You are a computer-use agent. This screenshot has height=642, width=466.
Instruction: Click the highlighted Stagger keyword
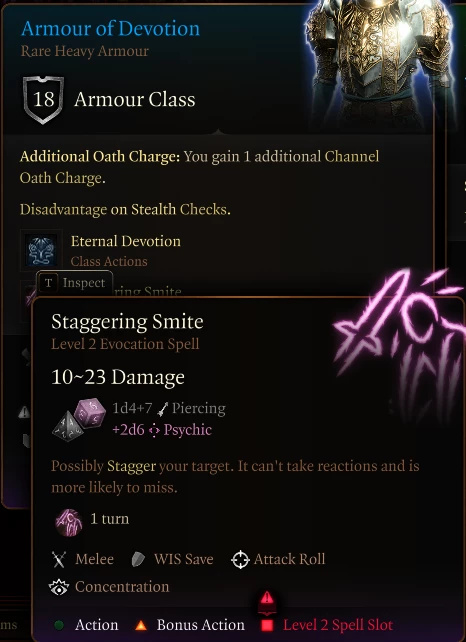131,466
